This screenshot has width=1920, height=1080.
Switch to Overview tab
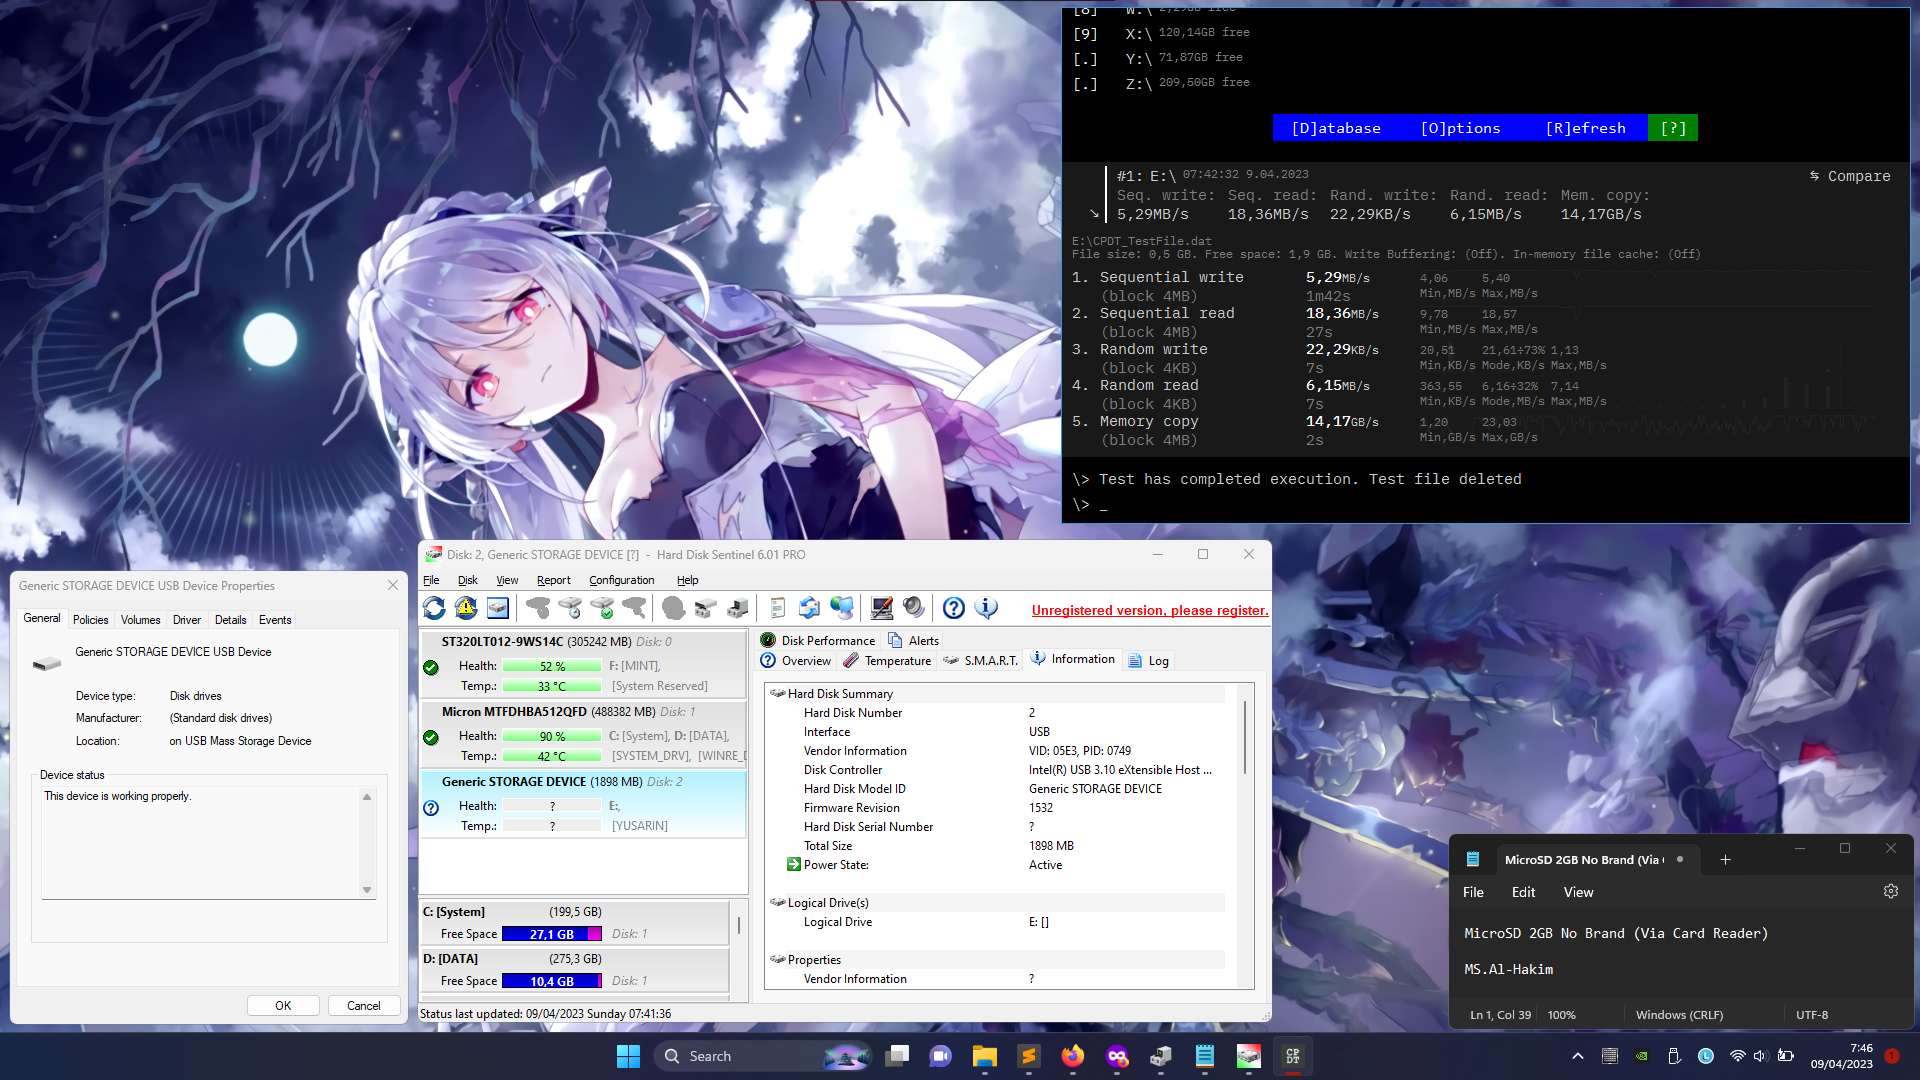796,661
